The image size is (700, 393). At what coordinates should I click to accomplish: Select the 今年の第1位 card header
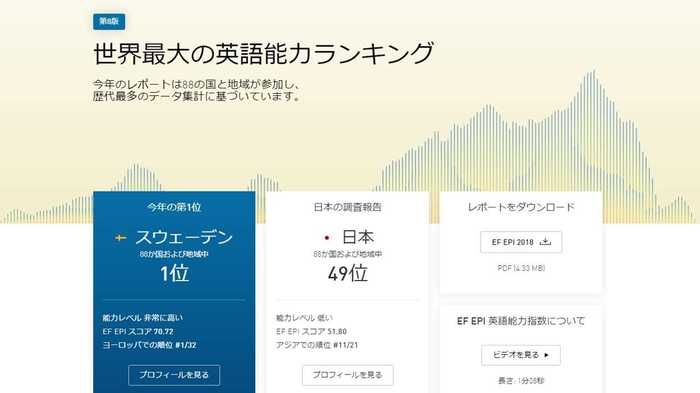tap(174, 207)
